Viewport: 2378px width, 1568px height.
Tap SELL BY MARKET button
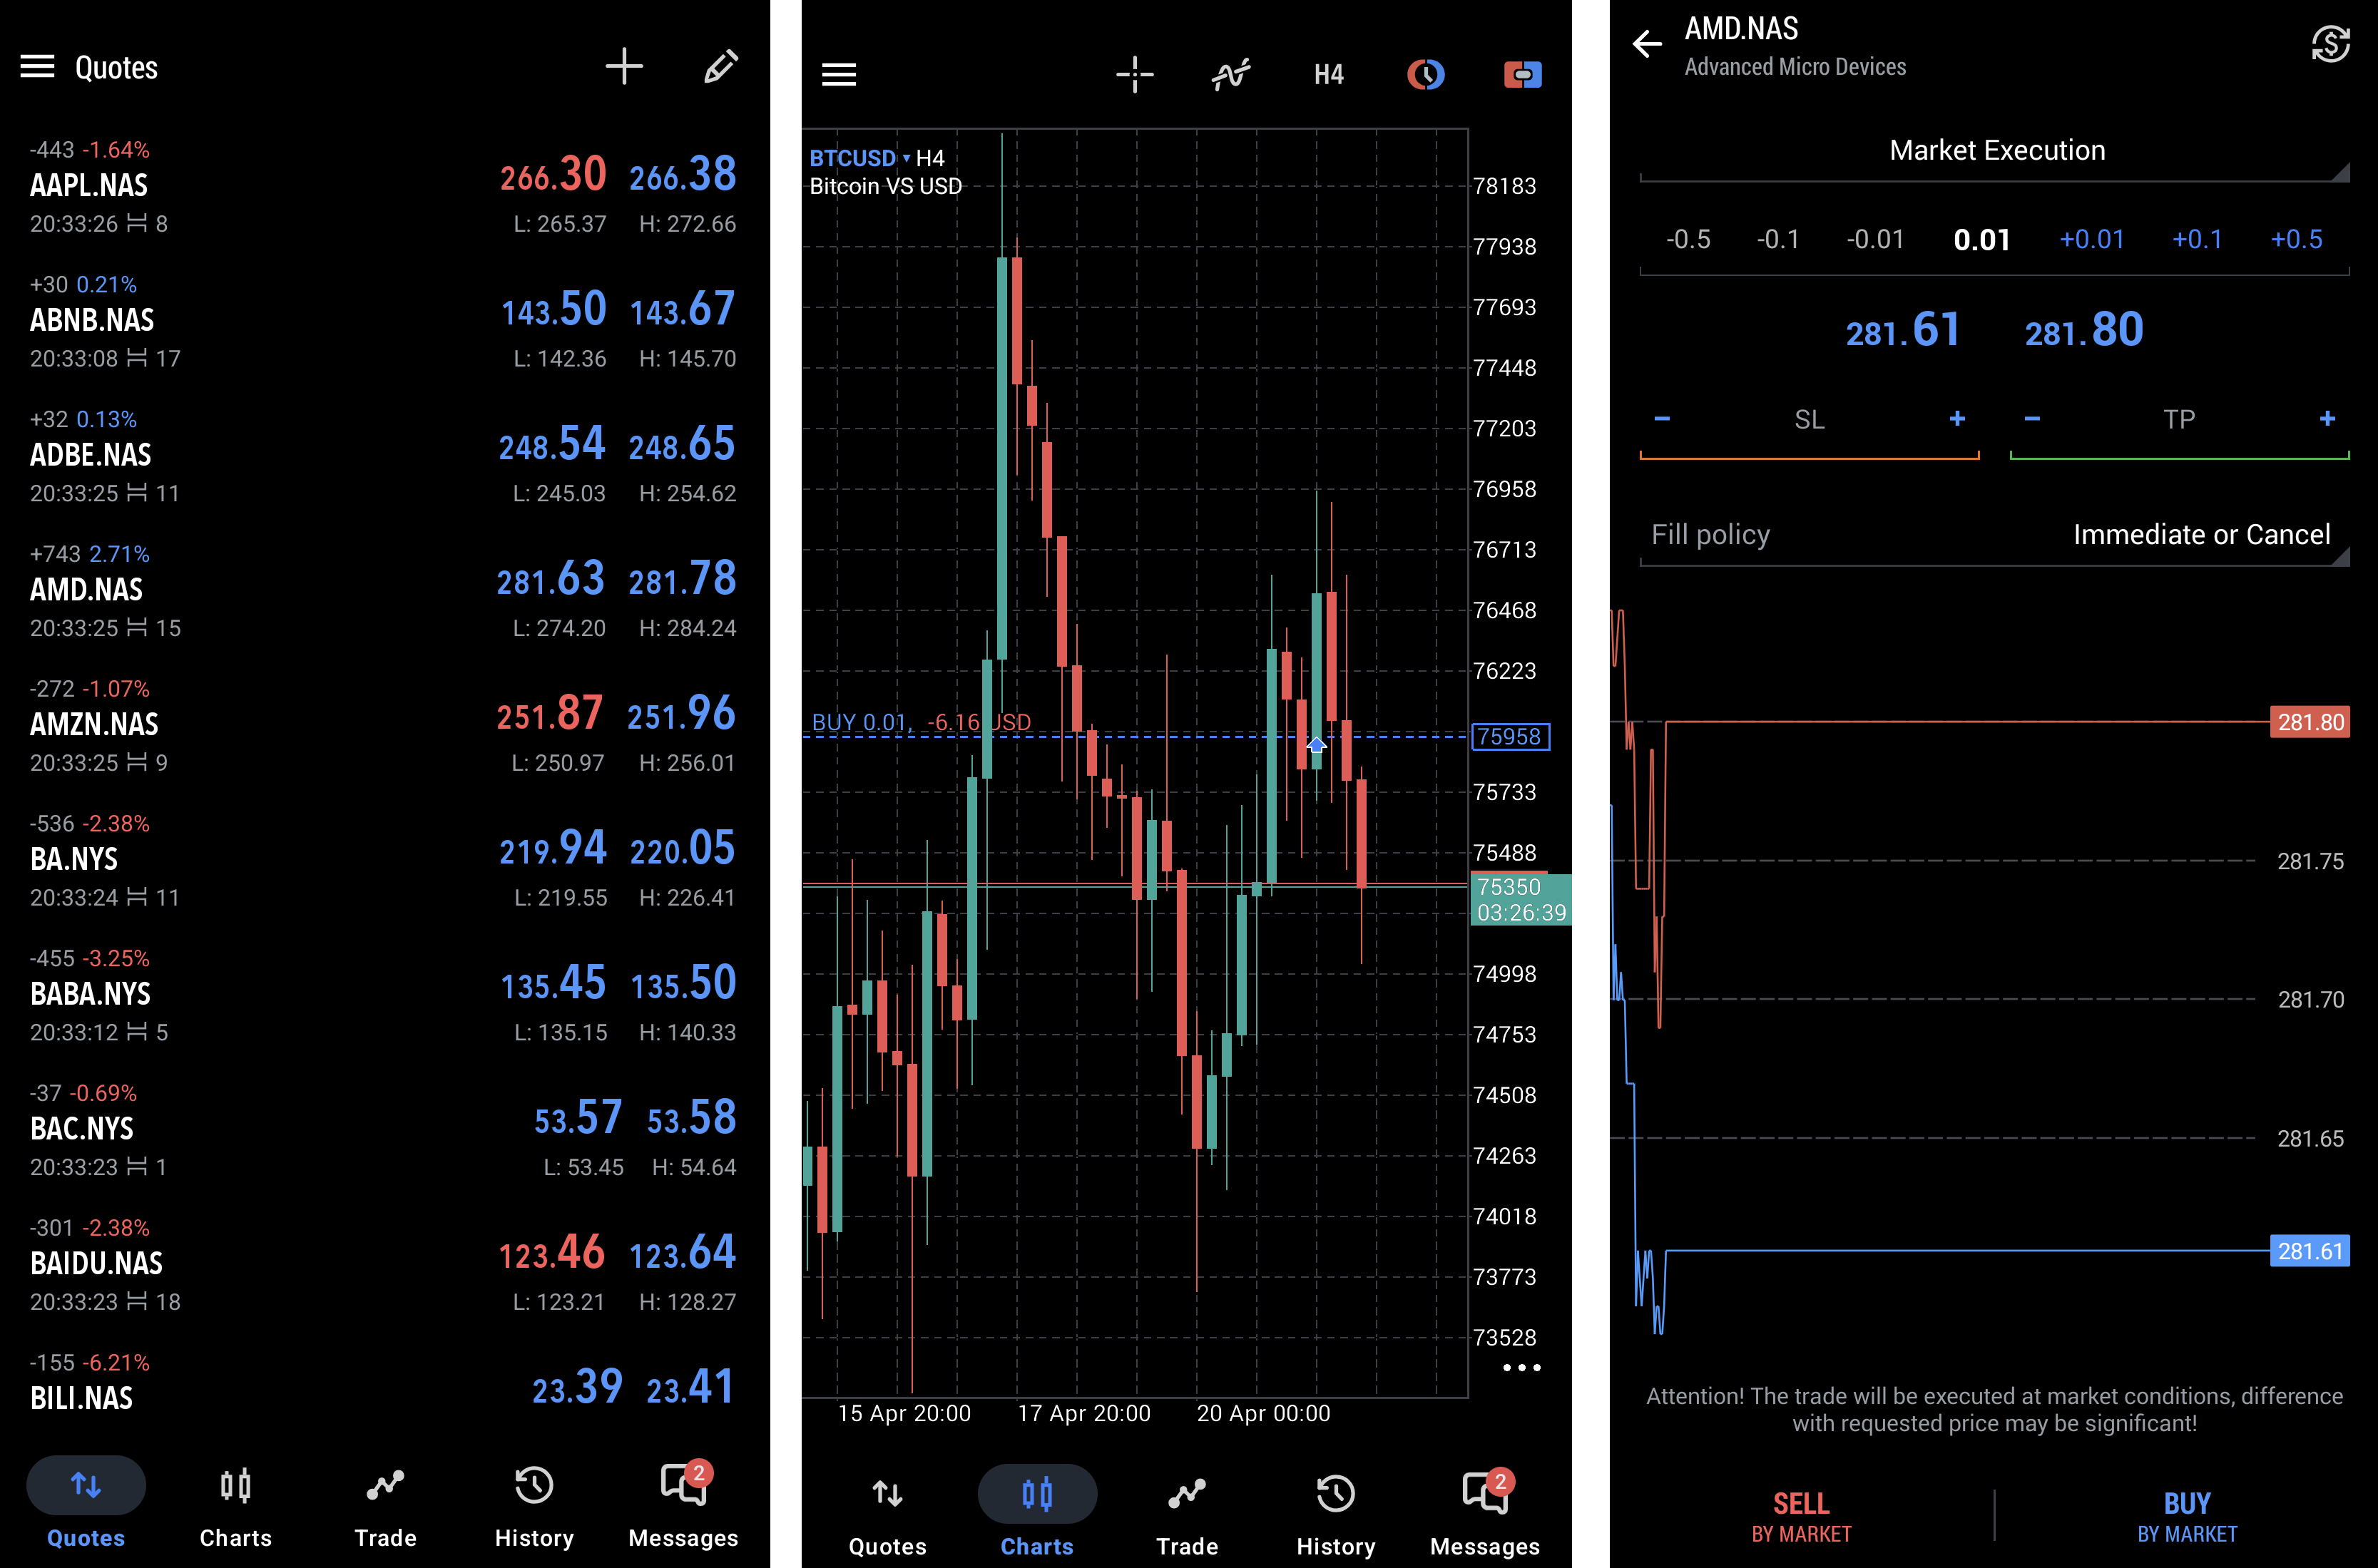tap(1801, 1516)
